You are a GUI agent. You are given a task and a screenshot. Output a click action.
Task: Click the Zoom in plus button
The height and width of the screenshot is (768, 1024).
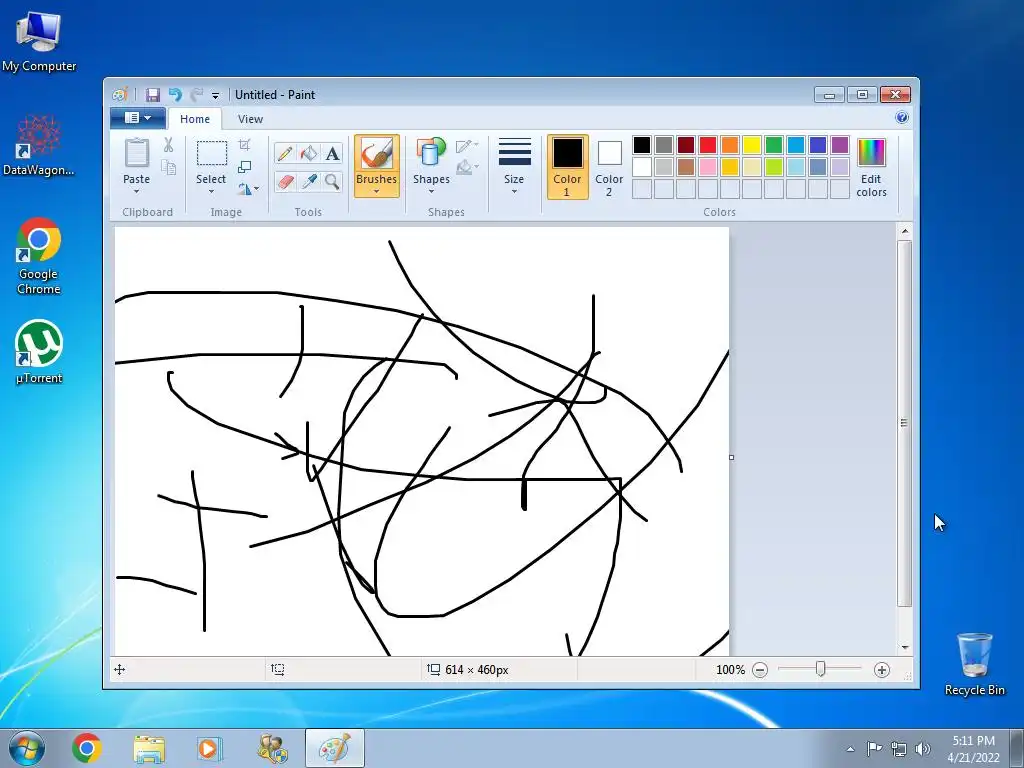[882, 670]
